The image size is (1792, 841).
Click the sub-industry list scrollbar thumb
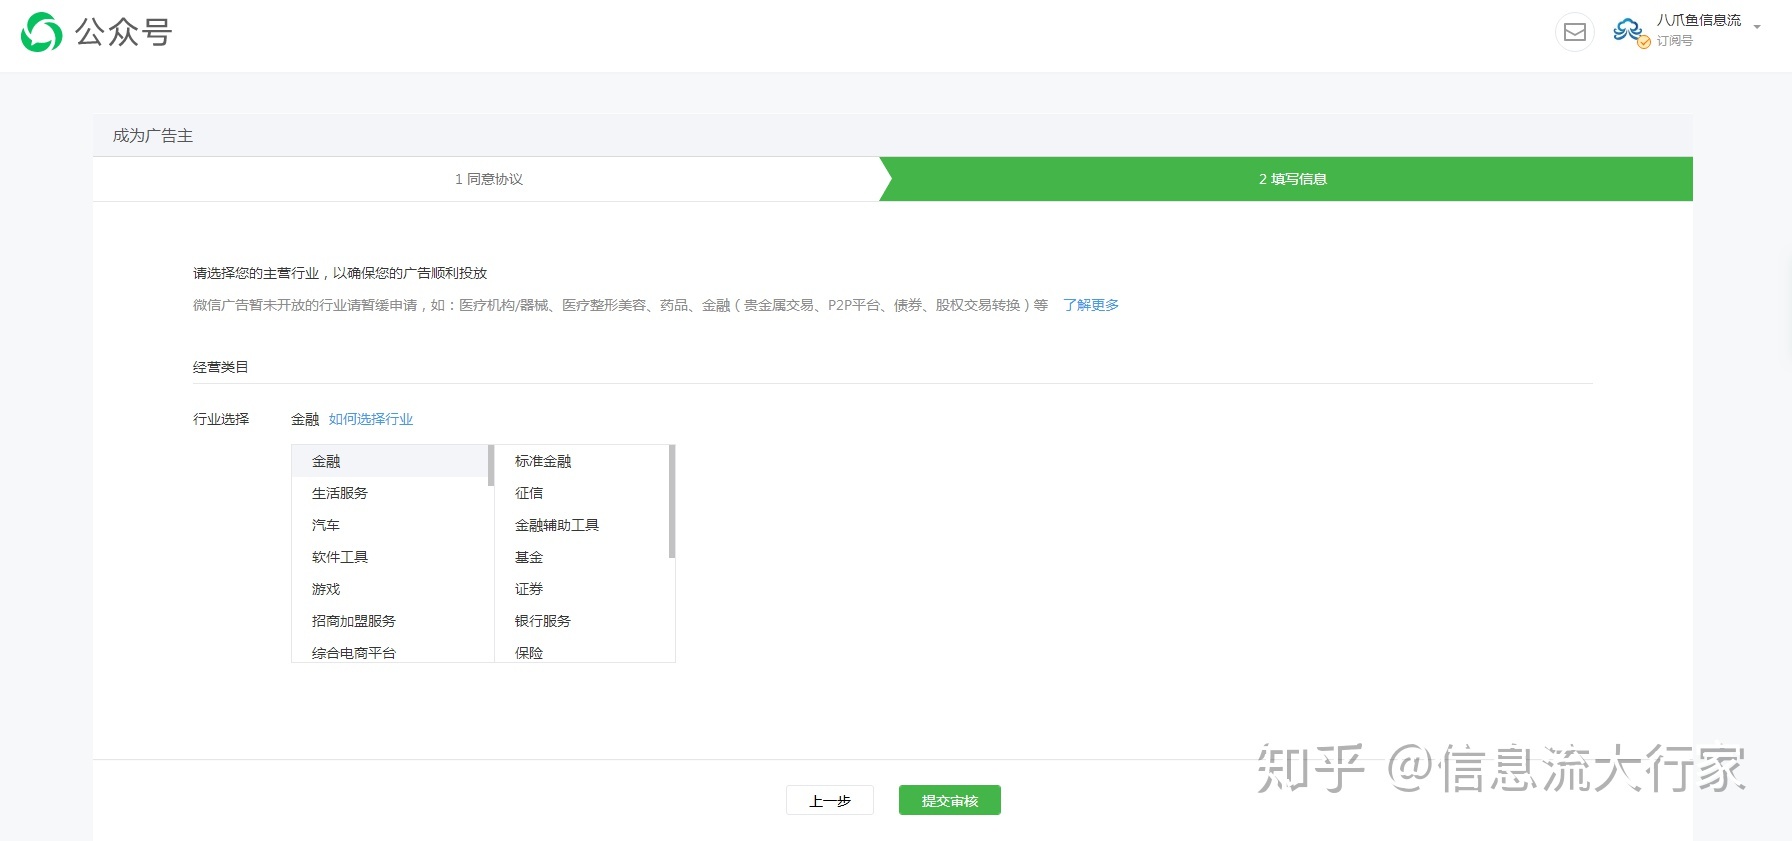672,501
